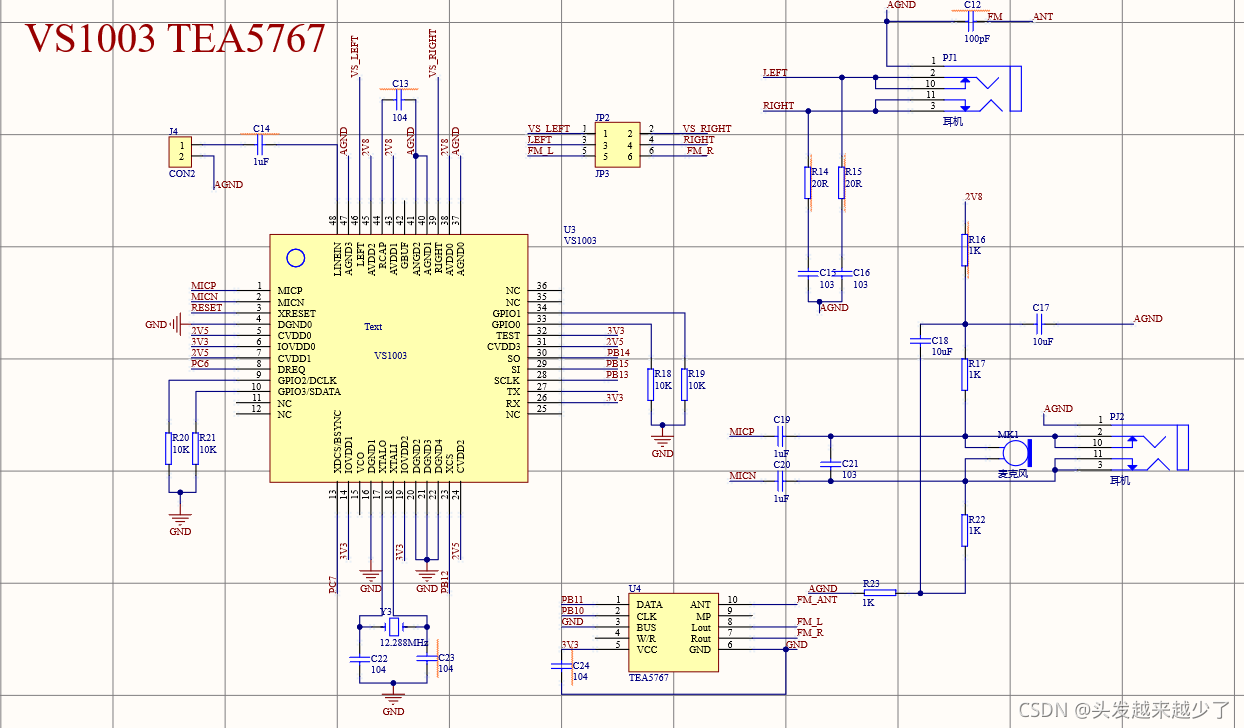
Task: Select the R14 resistor symbol
Action: (808, 183)
